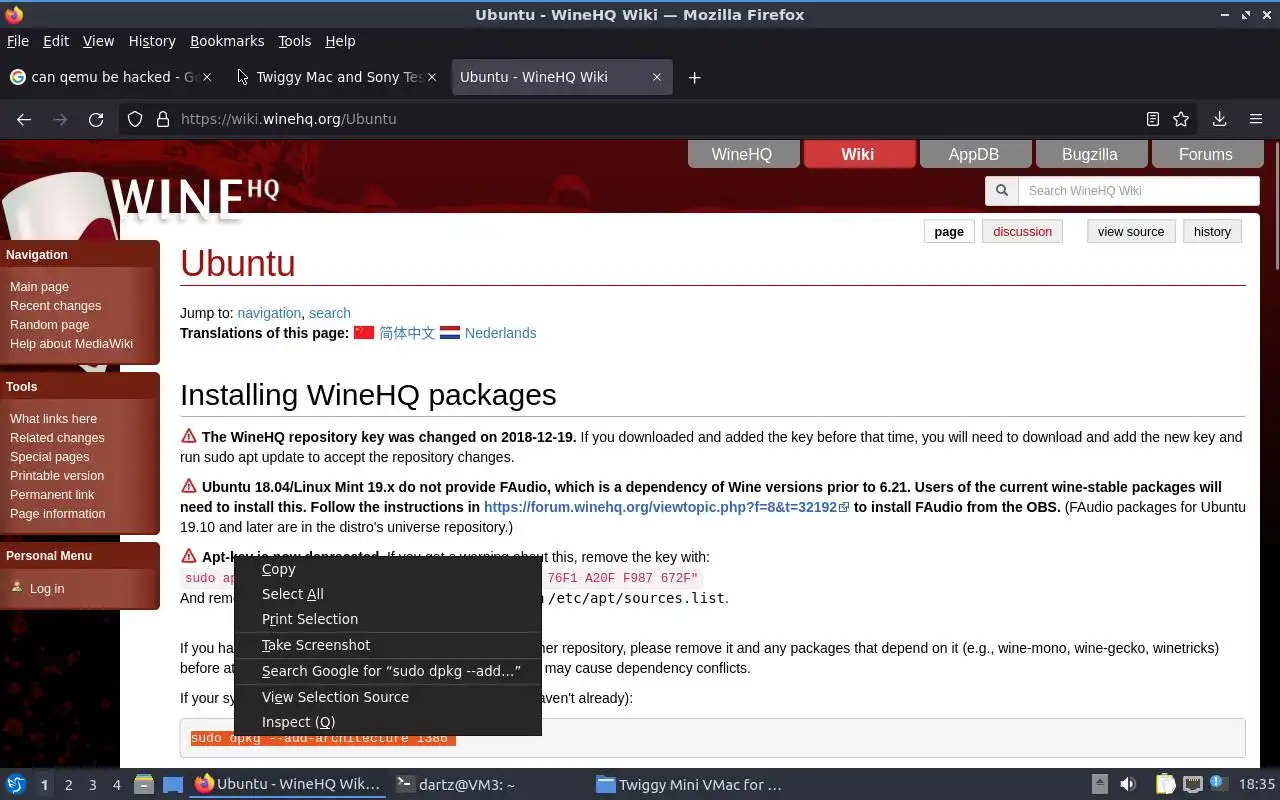Click the removable media eject tray icon

[x=1099, y=784]
